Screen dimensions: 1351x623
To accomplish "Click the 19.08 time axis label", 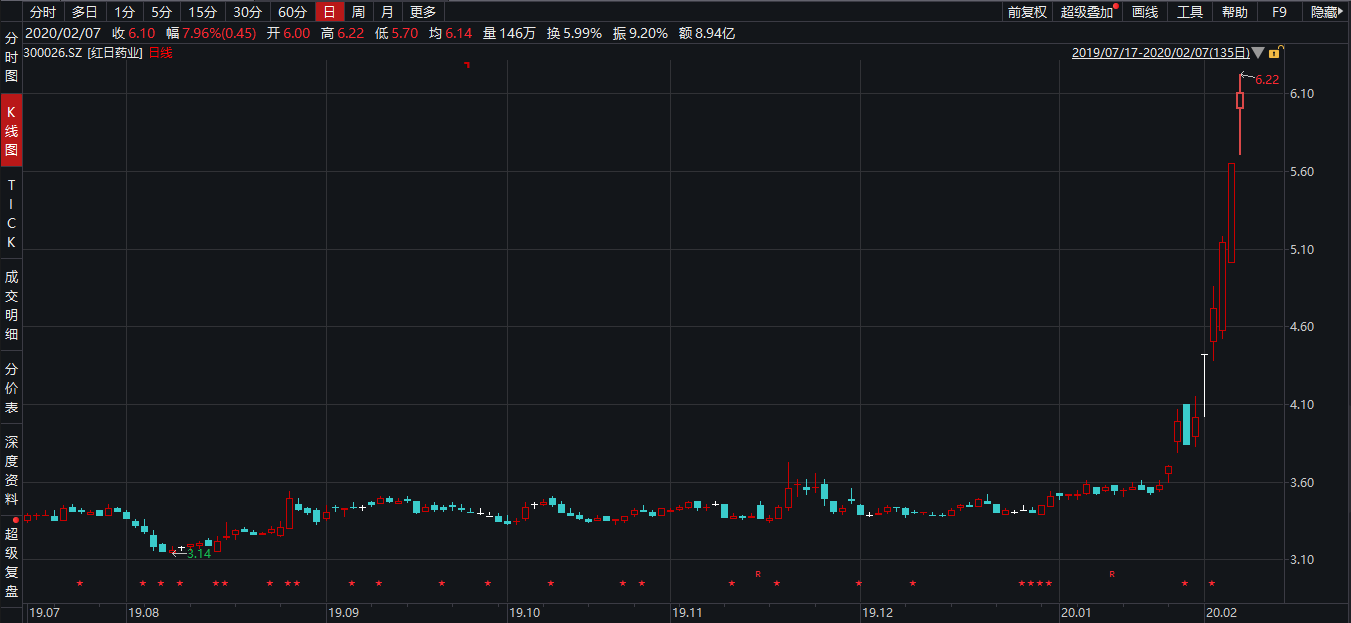I will click(x=145, y=612).
